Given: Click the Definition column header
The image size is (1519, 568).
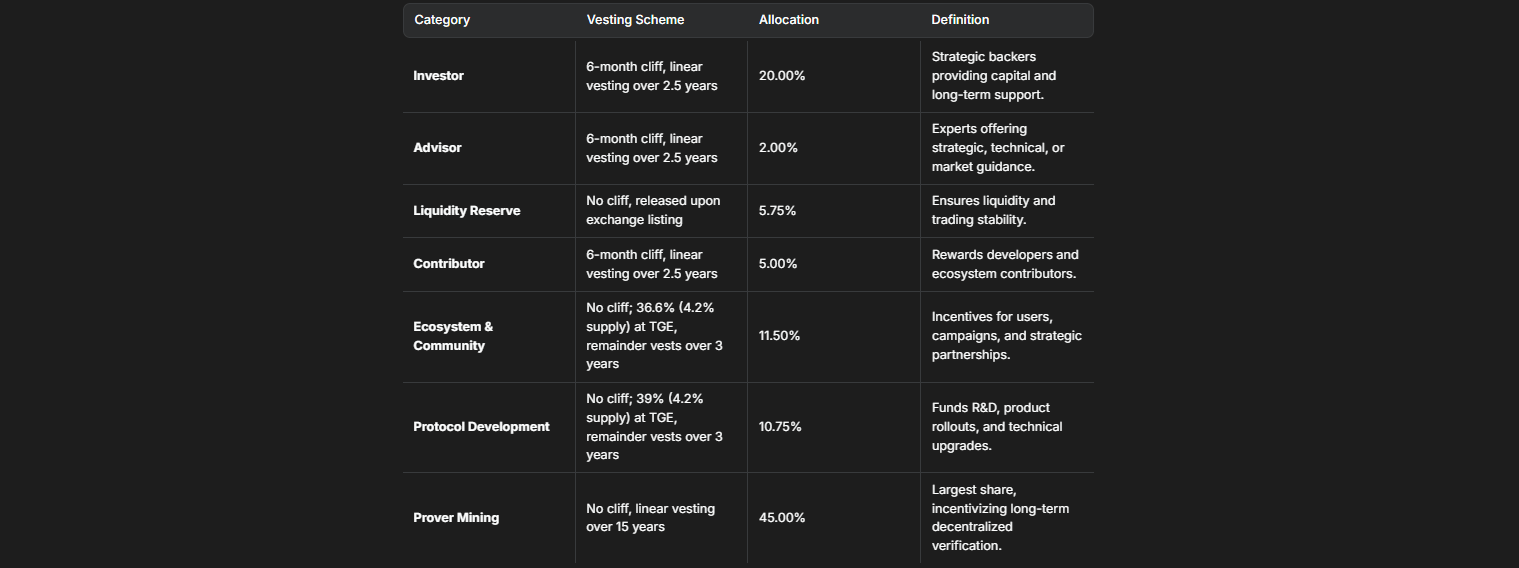Looking at the screenshot, I should click(960, 20).
